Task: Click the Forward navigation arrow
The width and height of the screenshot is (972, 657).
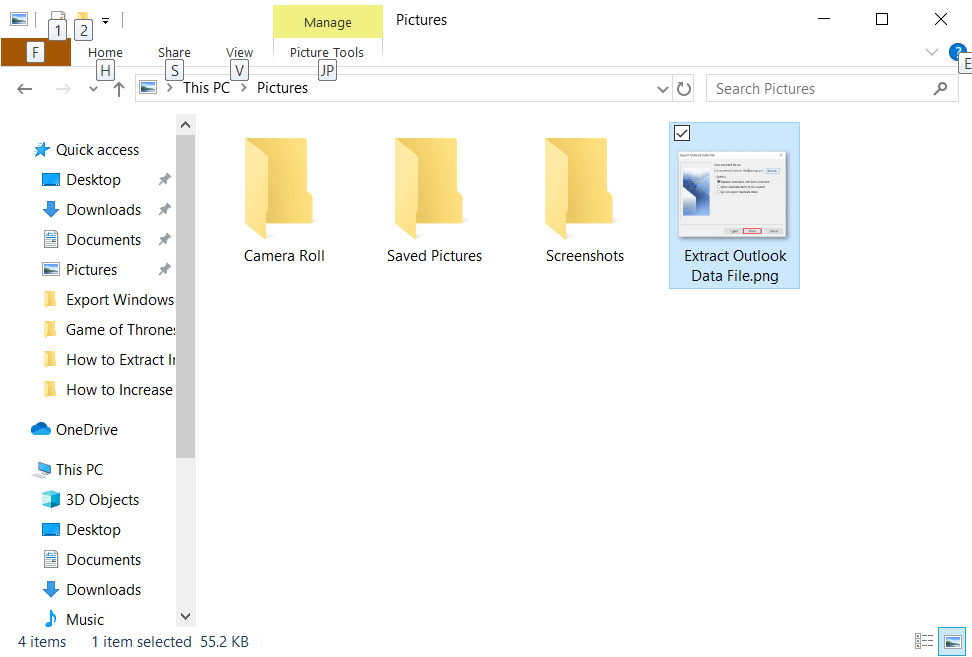Action: tap(63, 89)
